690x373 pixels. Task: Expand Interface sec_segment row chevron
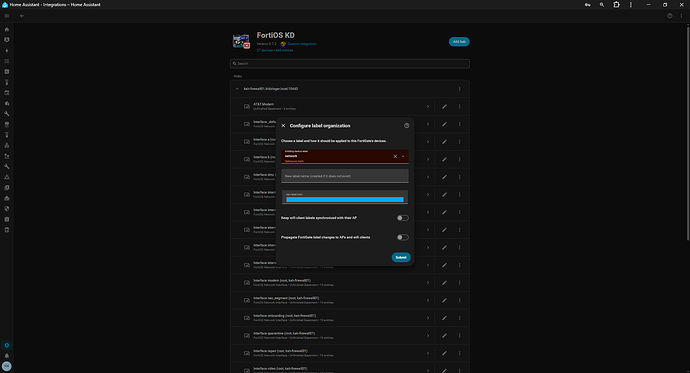click(x=428, y=300)
